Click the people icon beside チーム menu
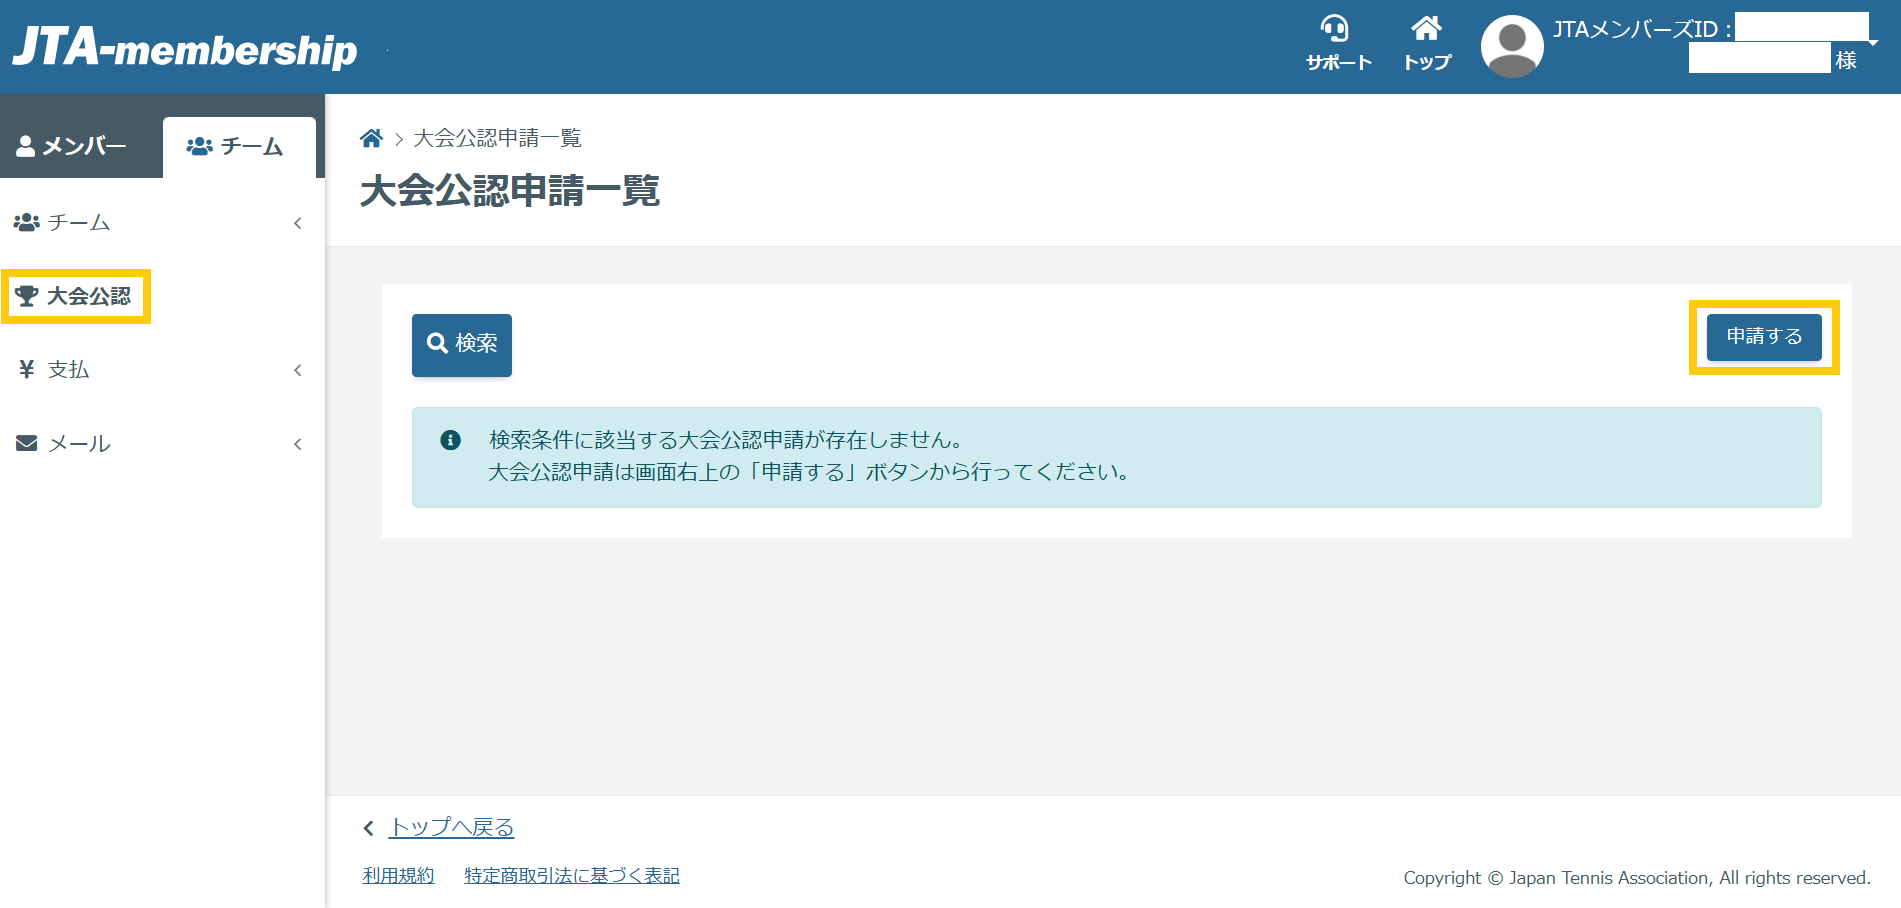Viewport: 1901px width, 908px height. (x=27, y=222)
